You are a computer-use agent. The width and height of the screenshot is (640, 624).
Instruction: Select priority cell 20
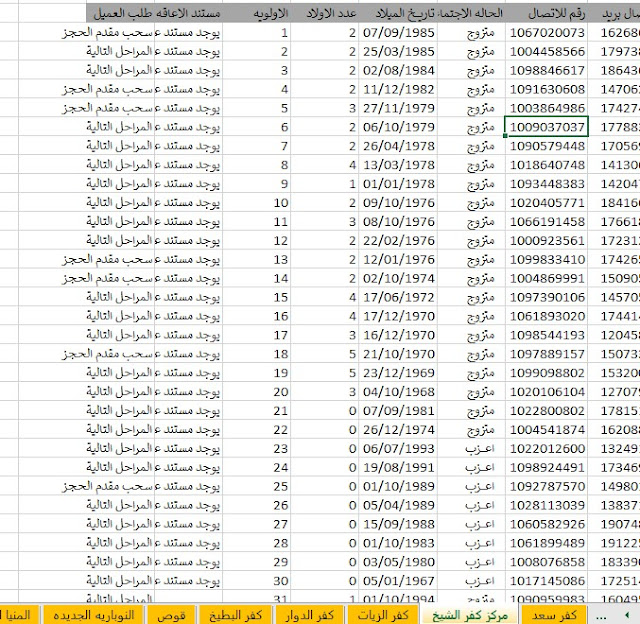point(256,392)
